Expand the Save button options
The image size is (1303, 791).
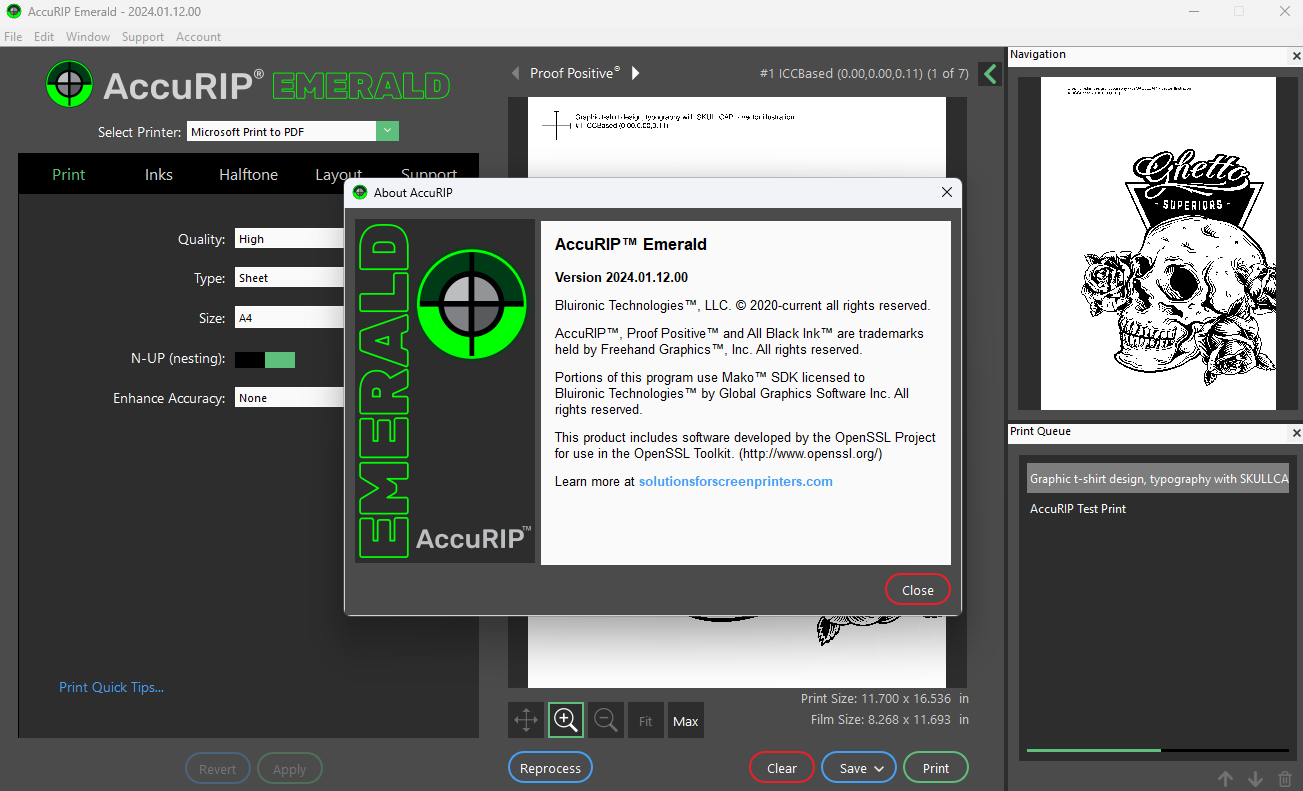coord(879,769)
